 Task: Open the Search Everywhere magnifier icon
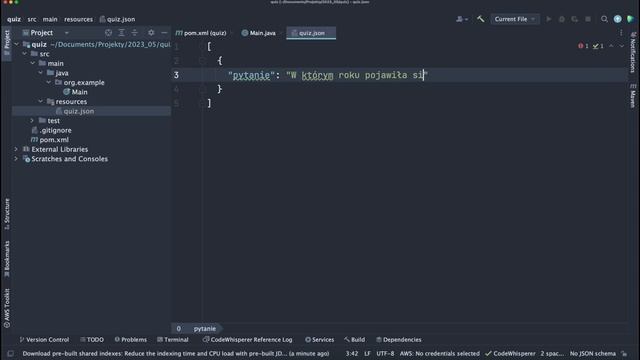click(604, 19)
